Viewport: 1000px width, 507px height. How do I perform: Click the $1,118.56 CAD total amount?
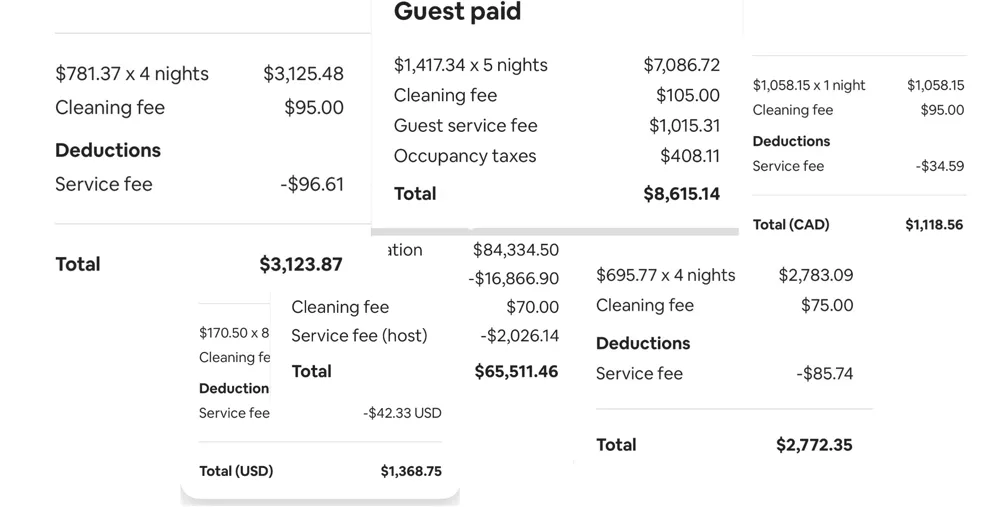pos(934,224)
